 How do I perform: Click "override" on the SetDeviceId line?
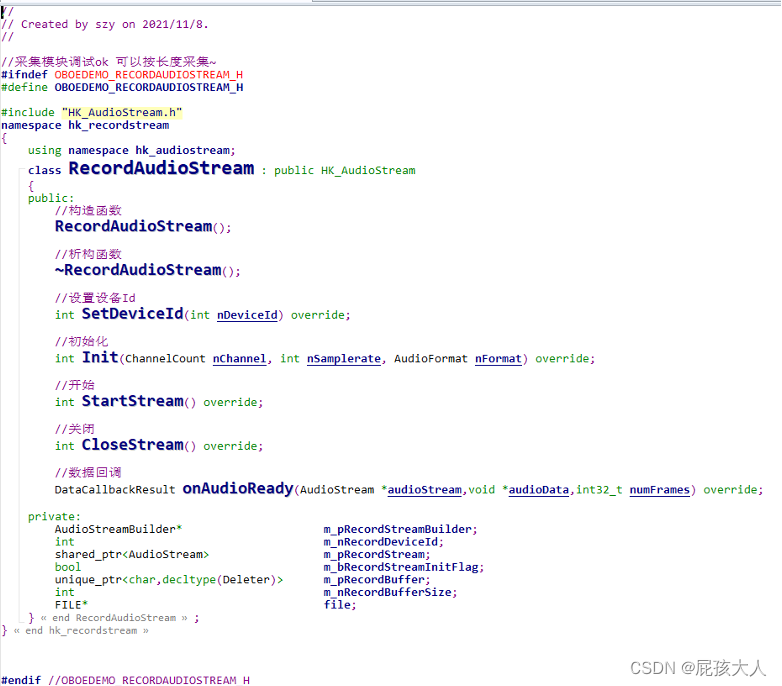[x=318, y=315]
